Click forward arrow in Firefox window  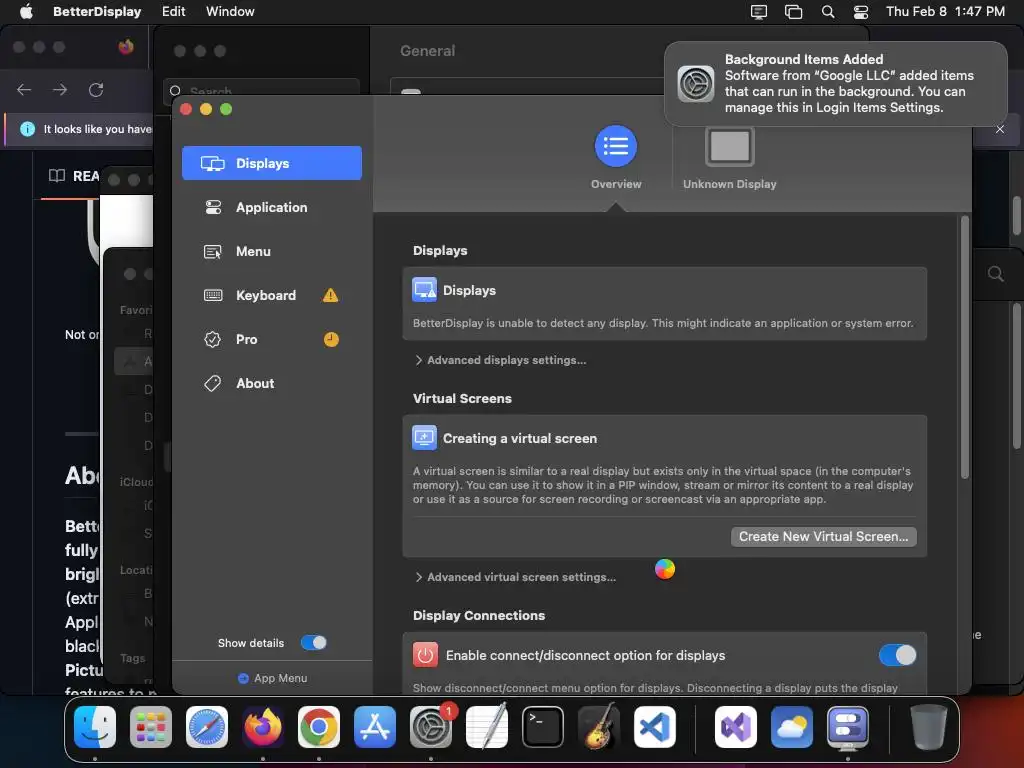tap(59, 90)
